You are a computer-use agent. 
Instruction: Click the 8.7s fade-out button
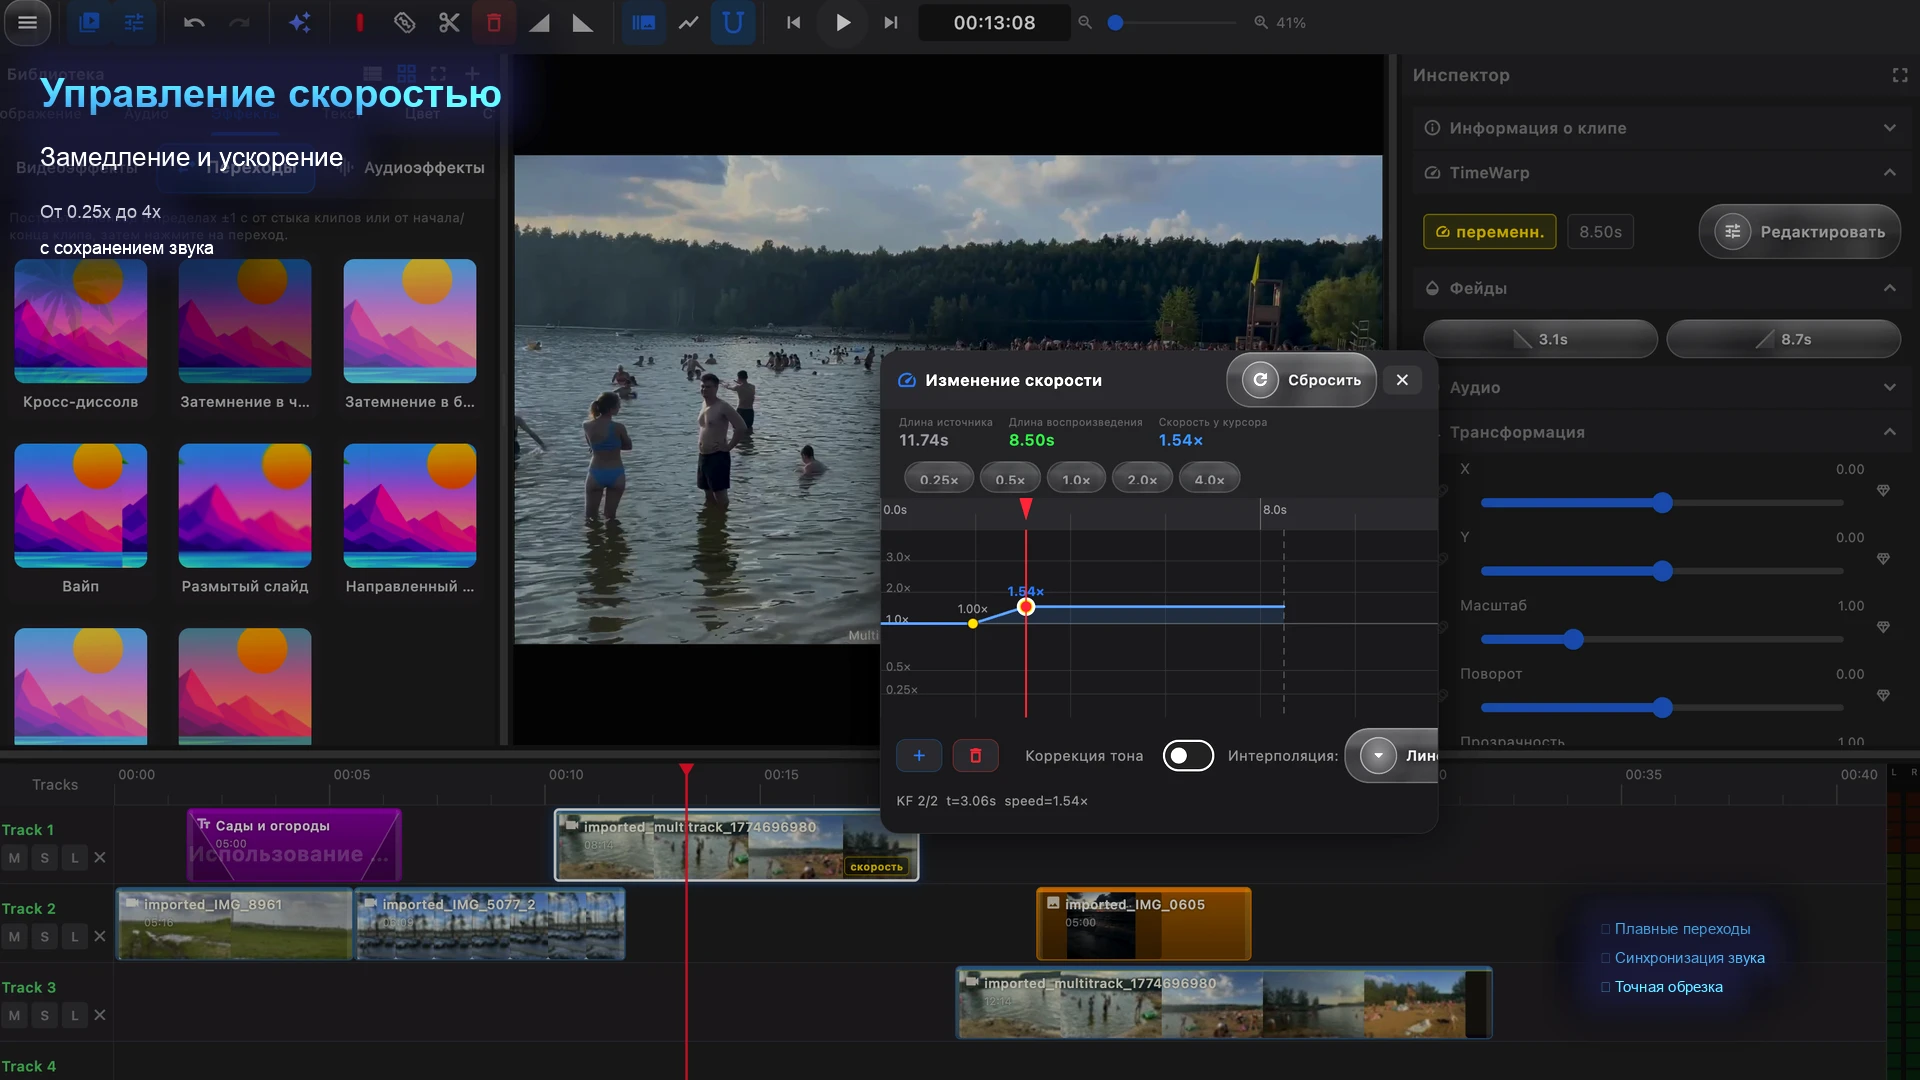(x=1783, y=339)
